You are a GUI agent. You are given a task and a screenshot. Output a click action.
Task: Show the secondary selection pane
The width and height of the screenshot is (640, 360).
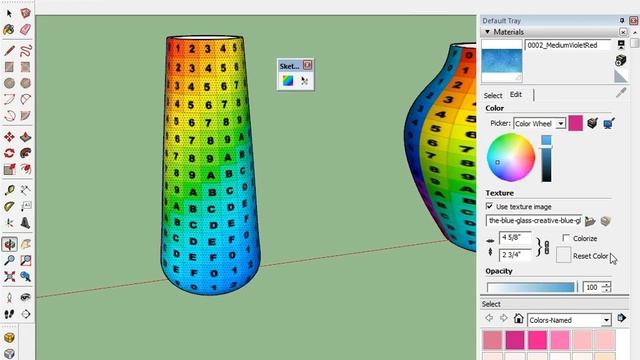(621, 44)
